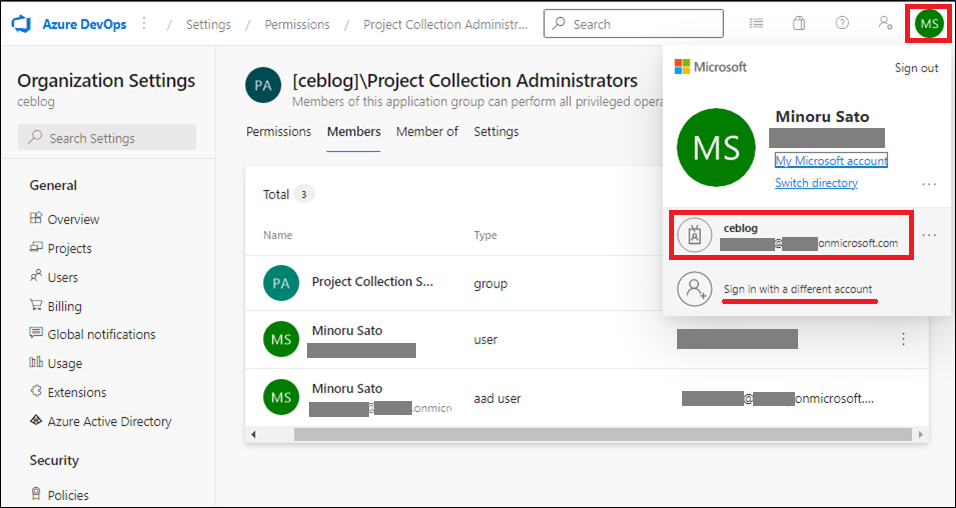Click the Search Settings input field

107,138
